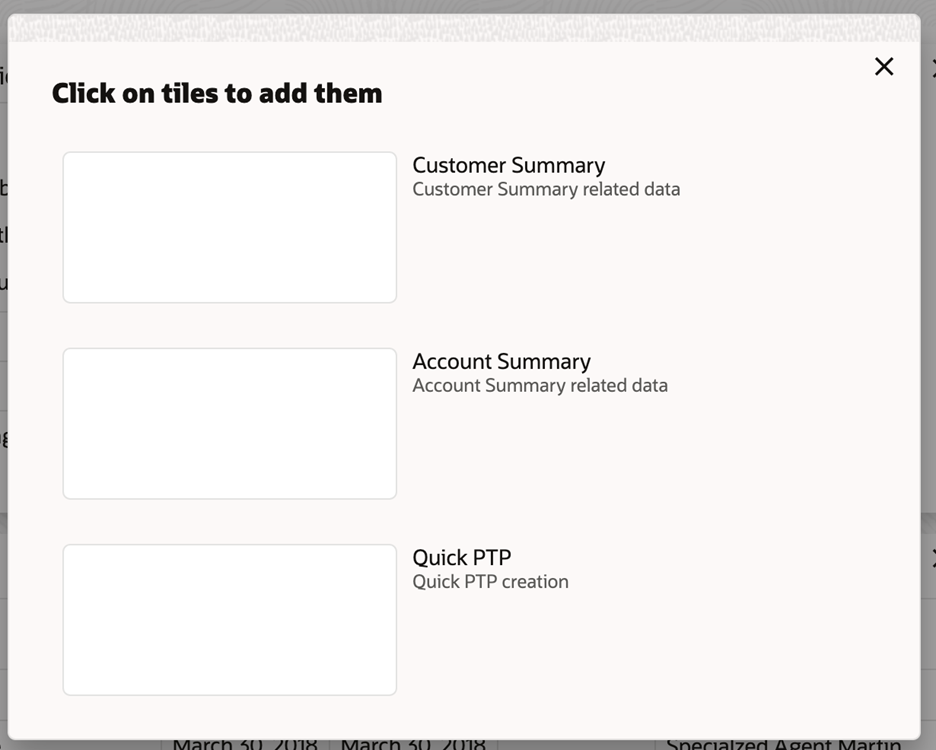
Task: Click "Customer Summary related data" description text
Action: pos(546,190)
